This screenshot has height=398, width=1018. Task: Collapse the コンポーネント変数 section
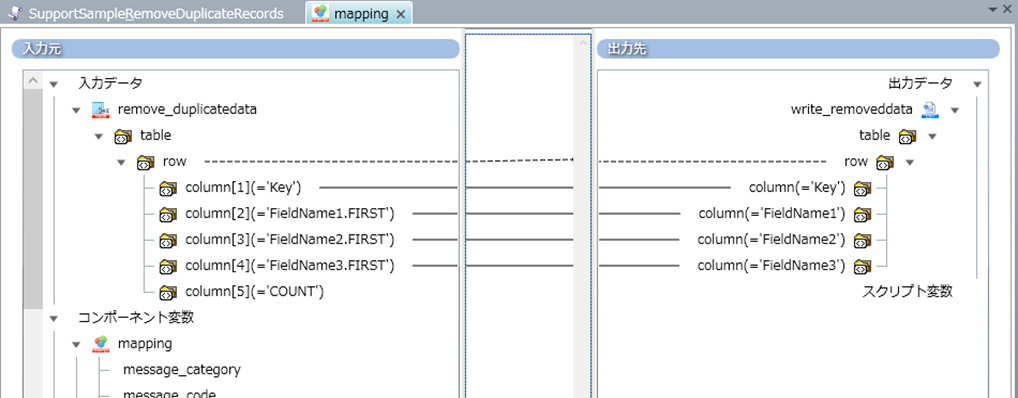click(54, 318)
